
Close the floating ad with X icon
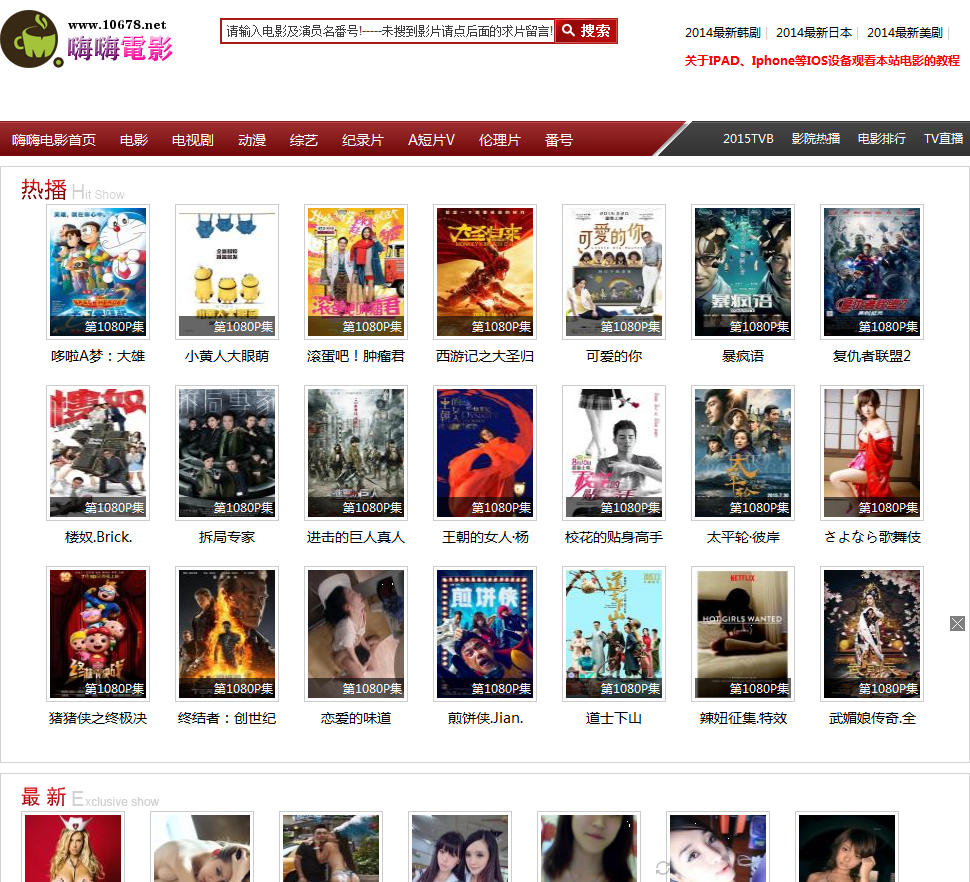(957, 623)
